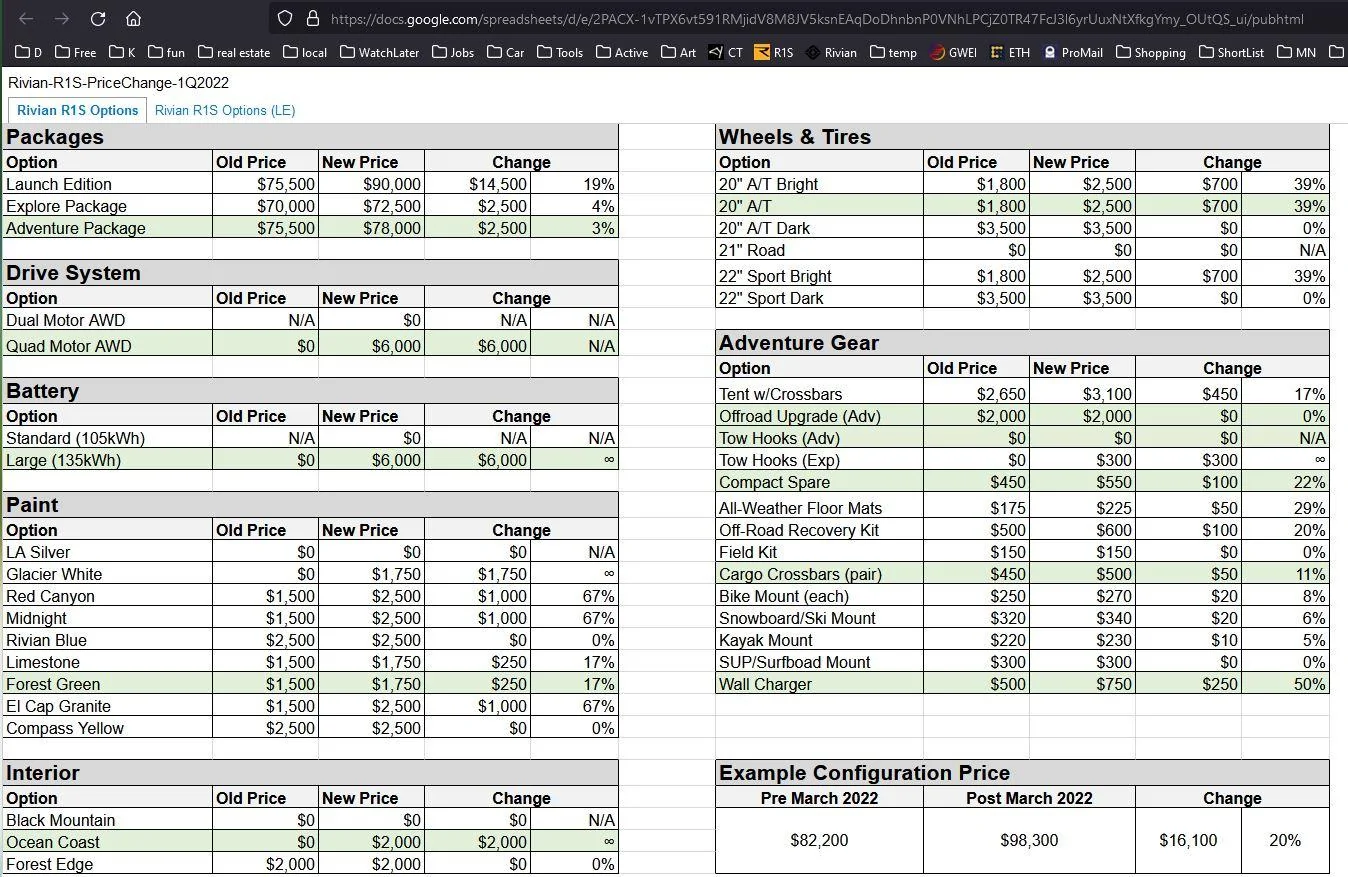Click the Rivian-R1S-PriceChange-1Q2022 document title
This screenshot has width=1348, height=877.
point(118,83)
